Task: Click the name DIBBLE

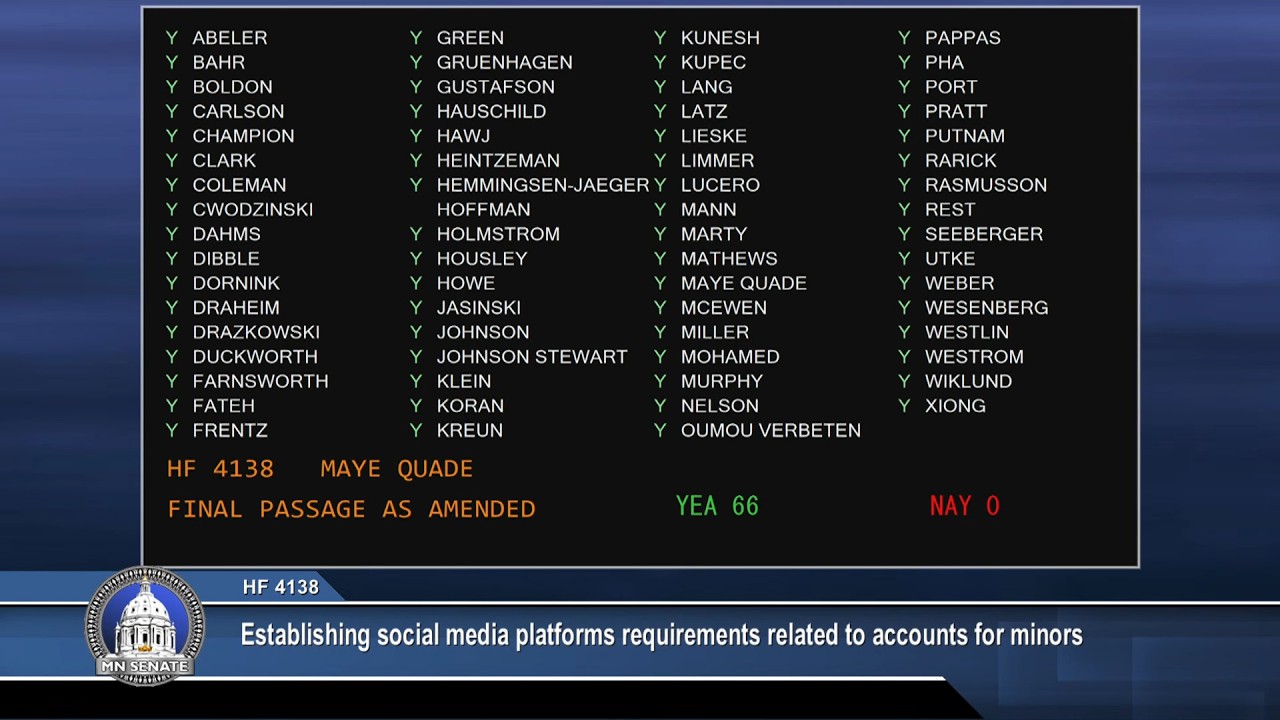Action: click(x=226, y=258)
